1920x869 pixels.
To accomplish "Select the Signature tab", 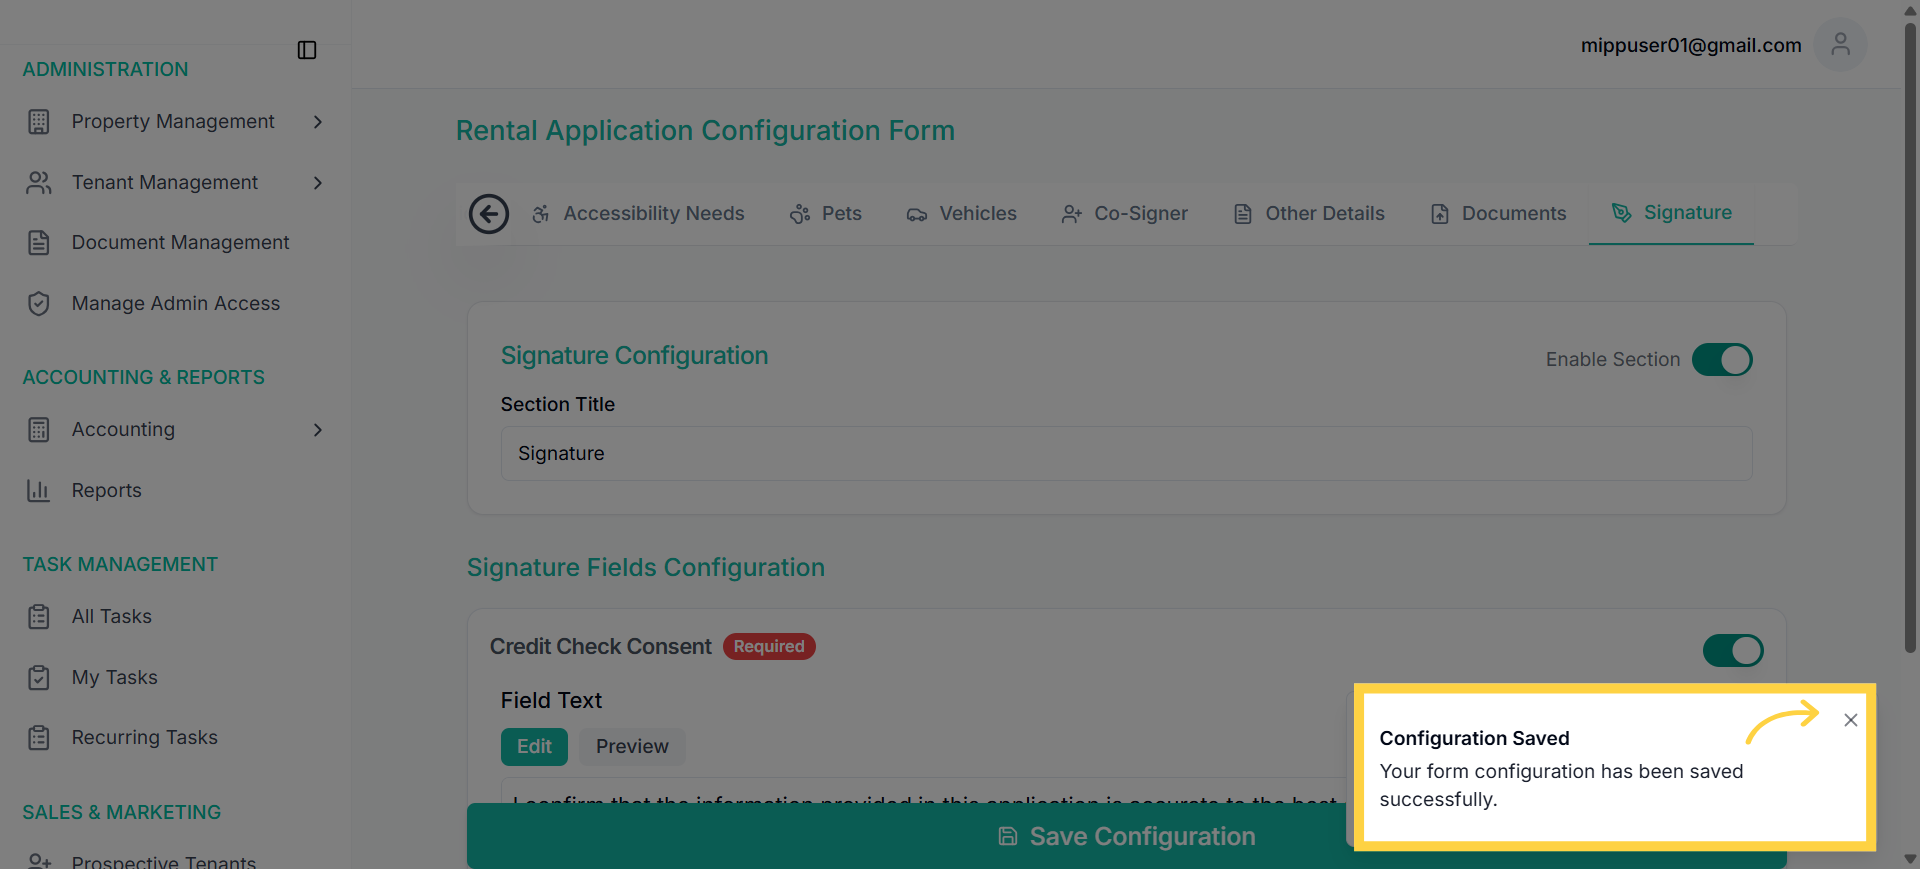I will 1672,214.
